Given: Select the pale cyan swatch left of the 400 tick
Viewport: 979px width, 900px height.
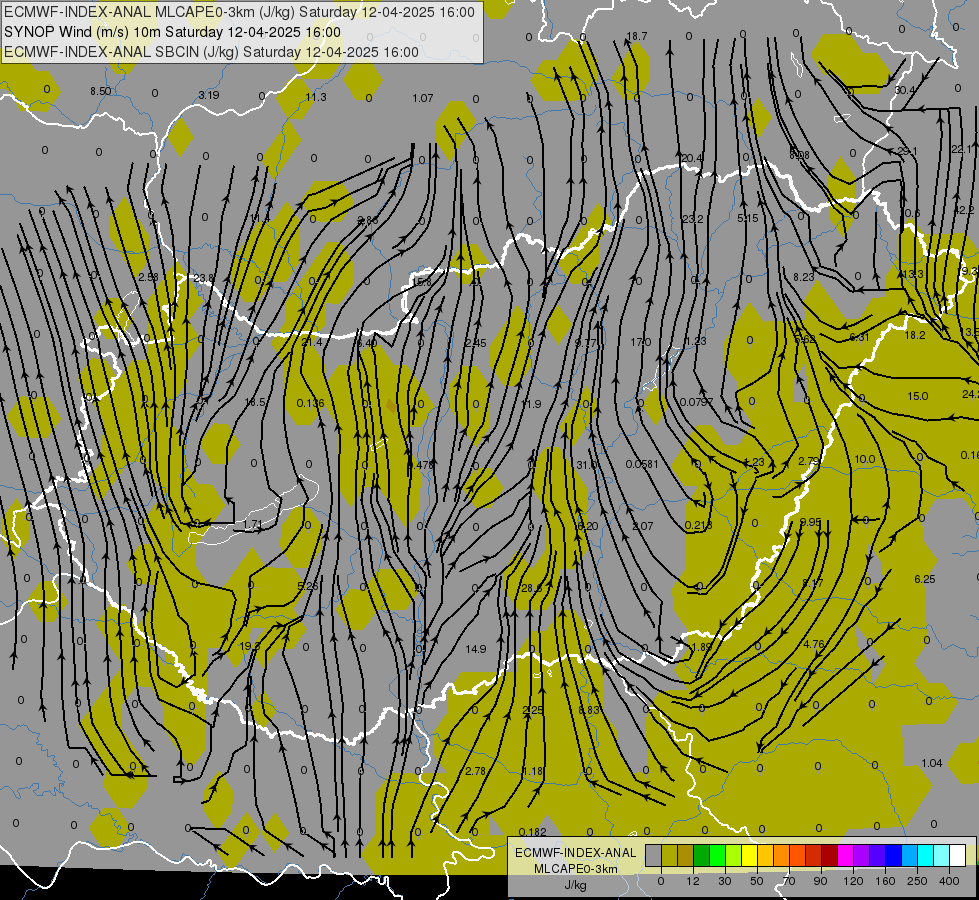Looking at the screenshot, I should pyautogui.click(x=941, y=856).
